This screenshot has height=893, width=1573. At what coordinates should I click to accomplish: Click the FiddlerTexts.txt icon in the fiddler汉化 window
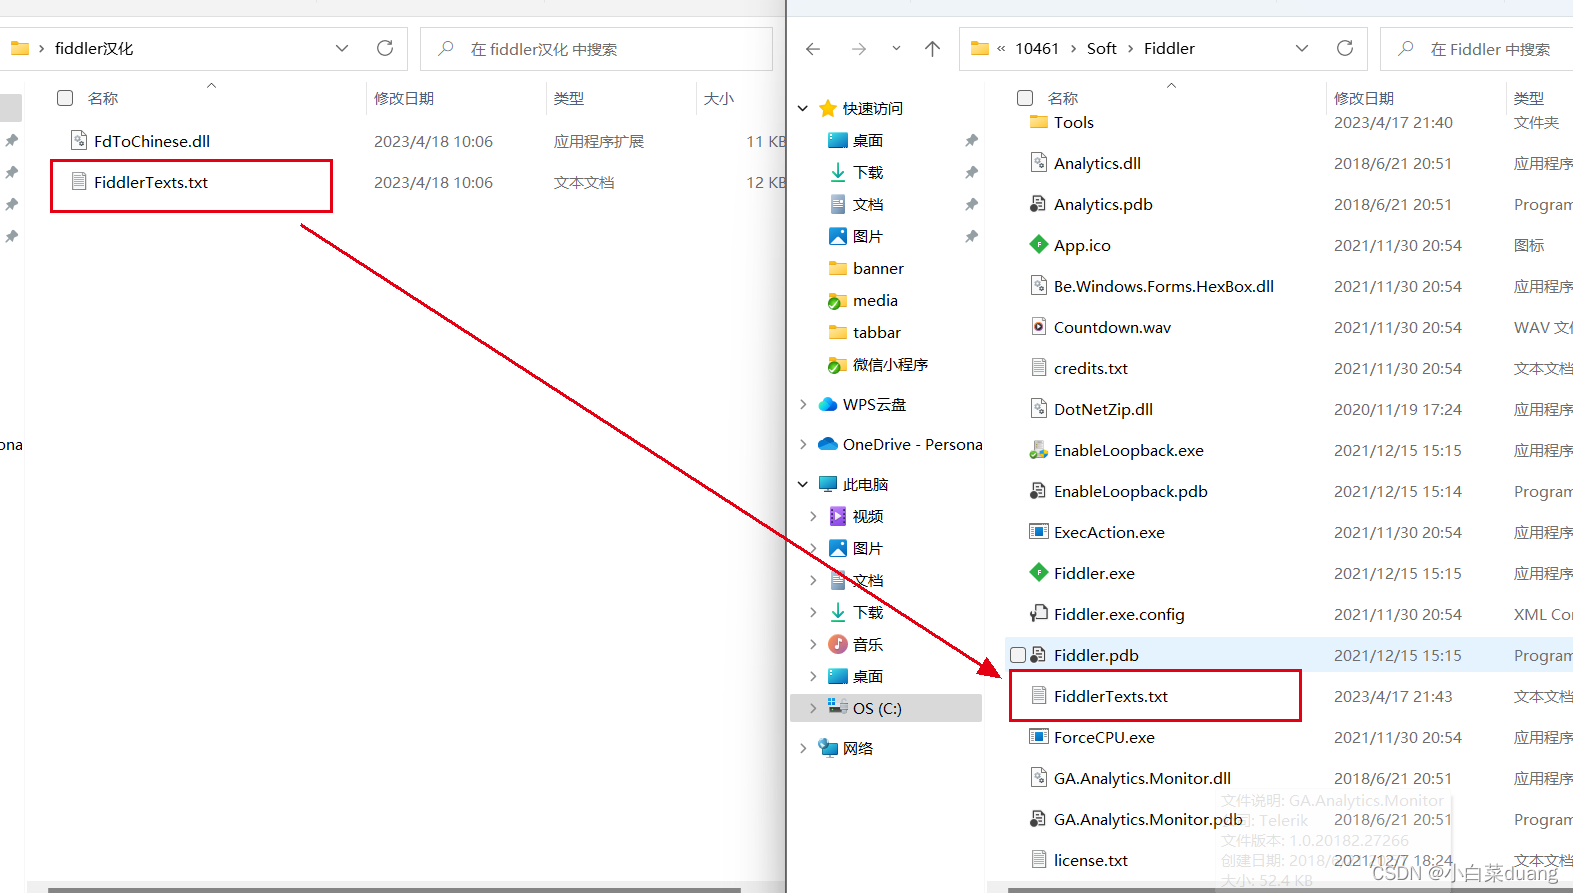tap(79, 182)
